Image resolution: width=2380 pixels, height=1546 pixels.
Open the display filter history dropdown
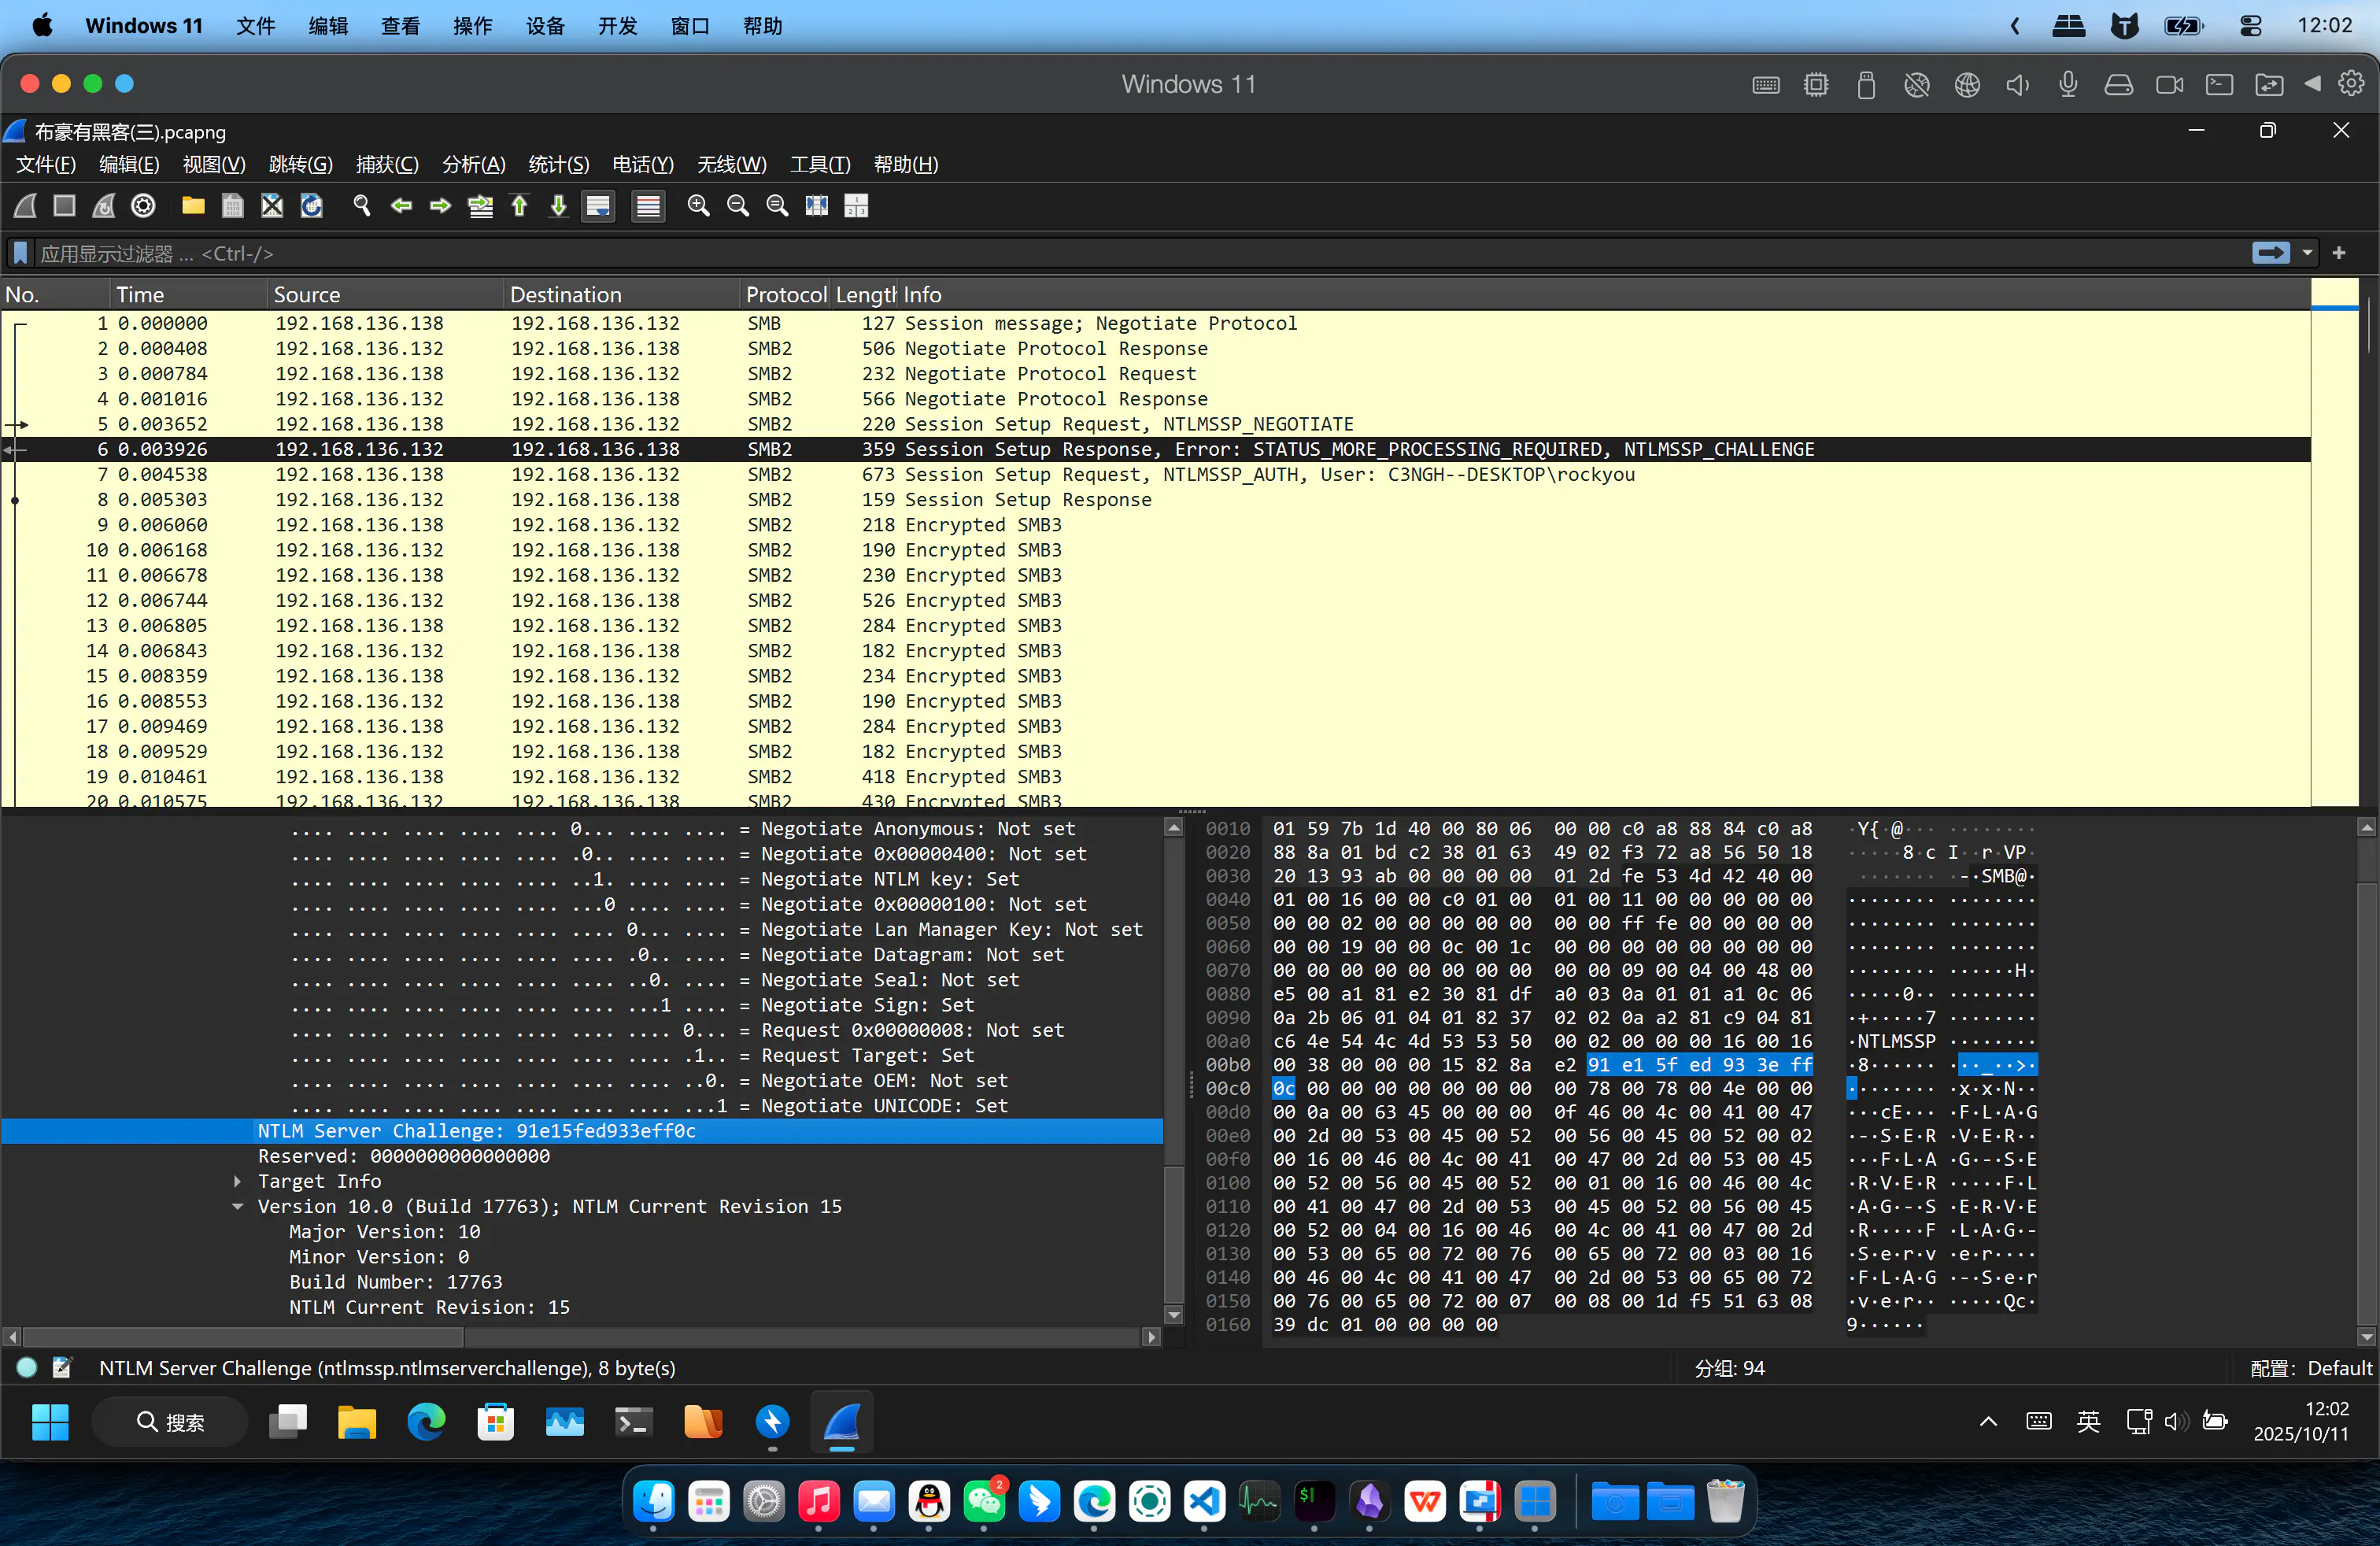[x=2308, y=253]
